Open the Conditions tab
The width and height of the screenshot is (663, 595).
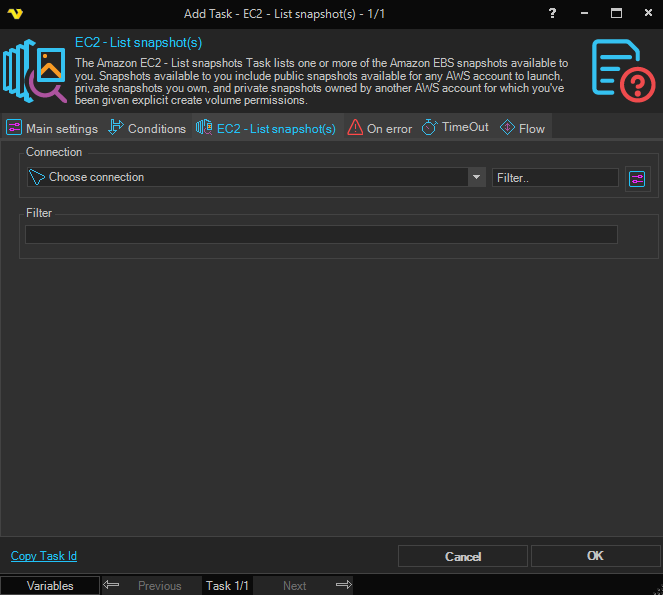[x=147, y=129]
